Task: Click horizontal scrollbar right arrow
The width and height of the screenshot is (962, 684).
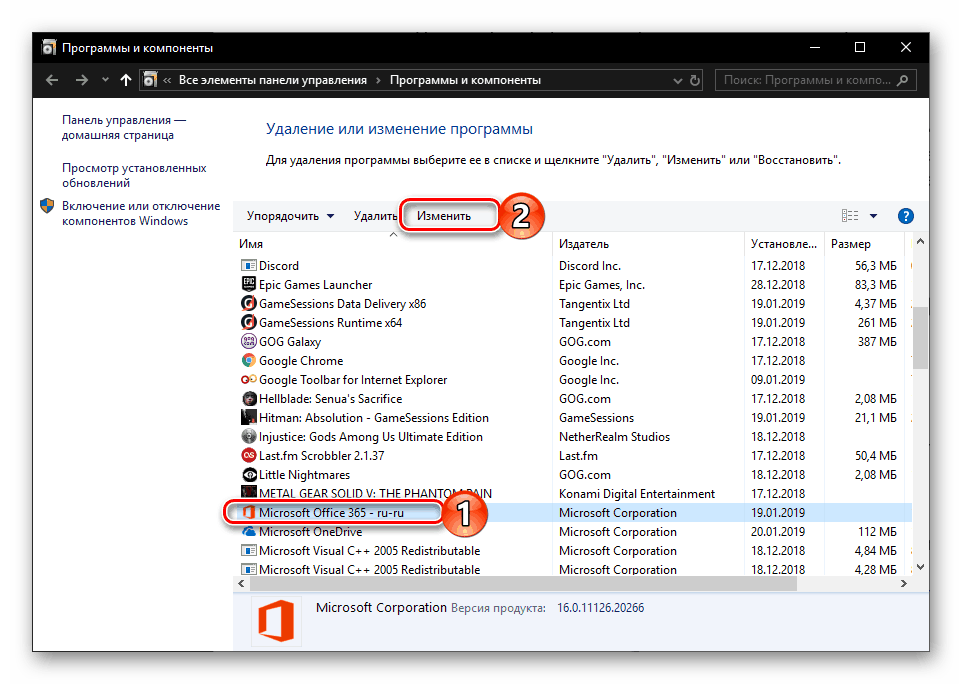Action: [903, 583]
